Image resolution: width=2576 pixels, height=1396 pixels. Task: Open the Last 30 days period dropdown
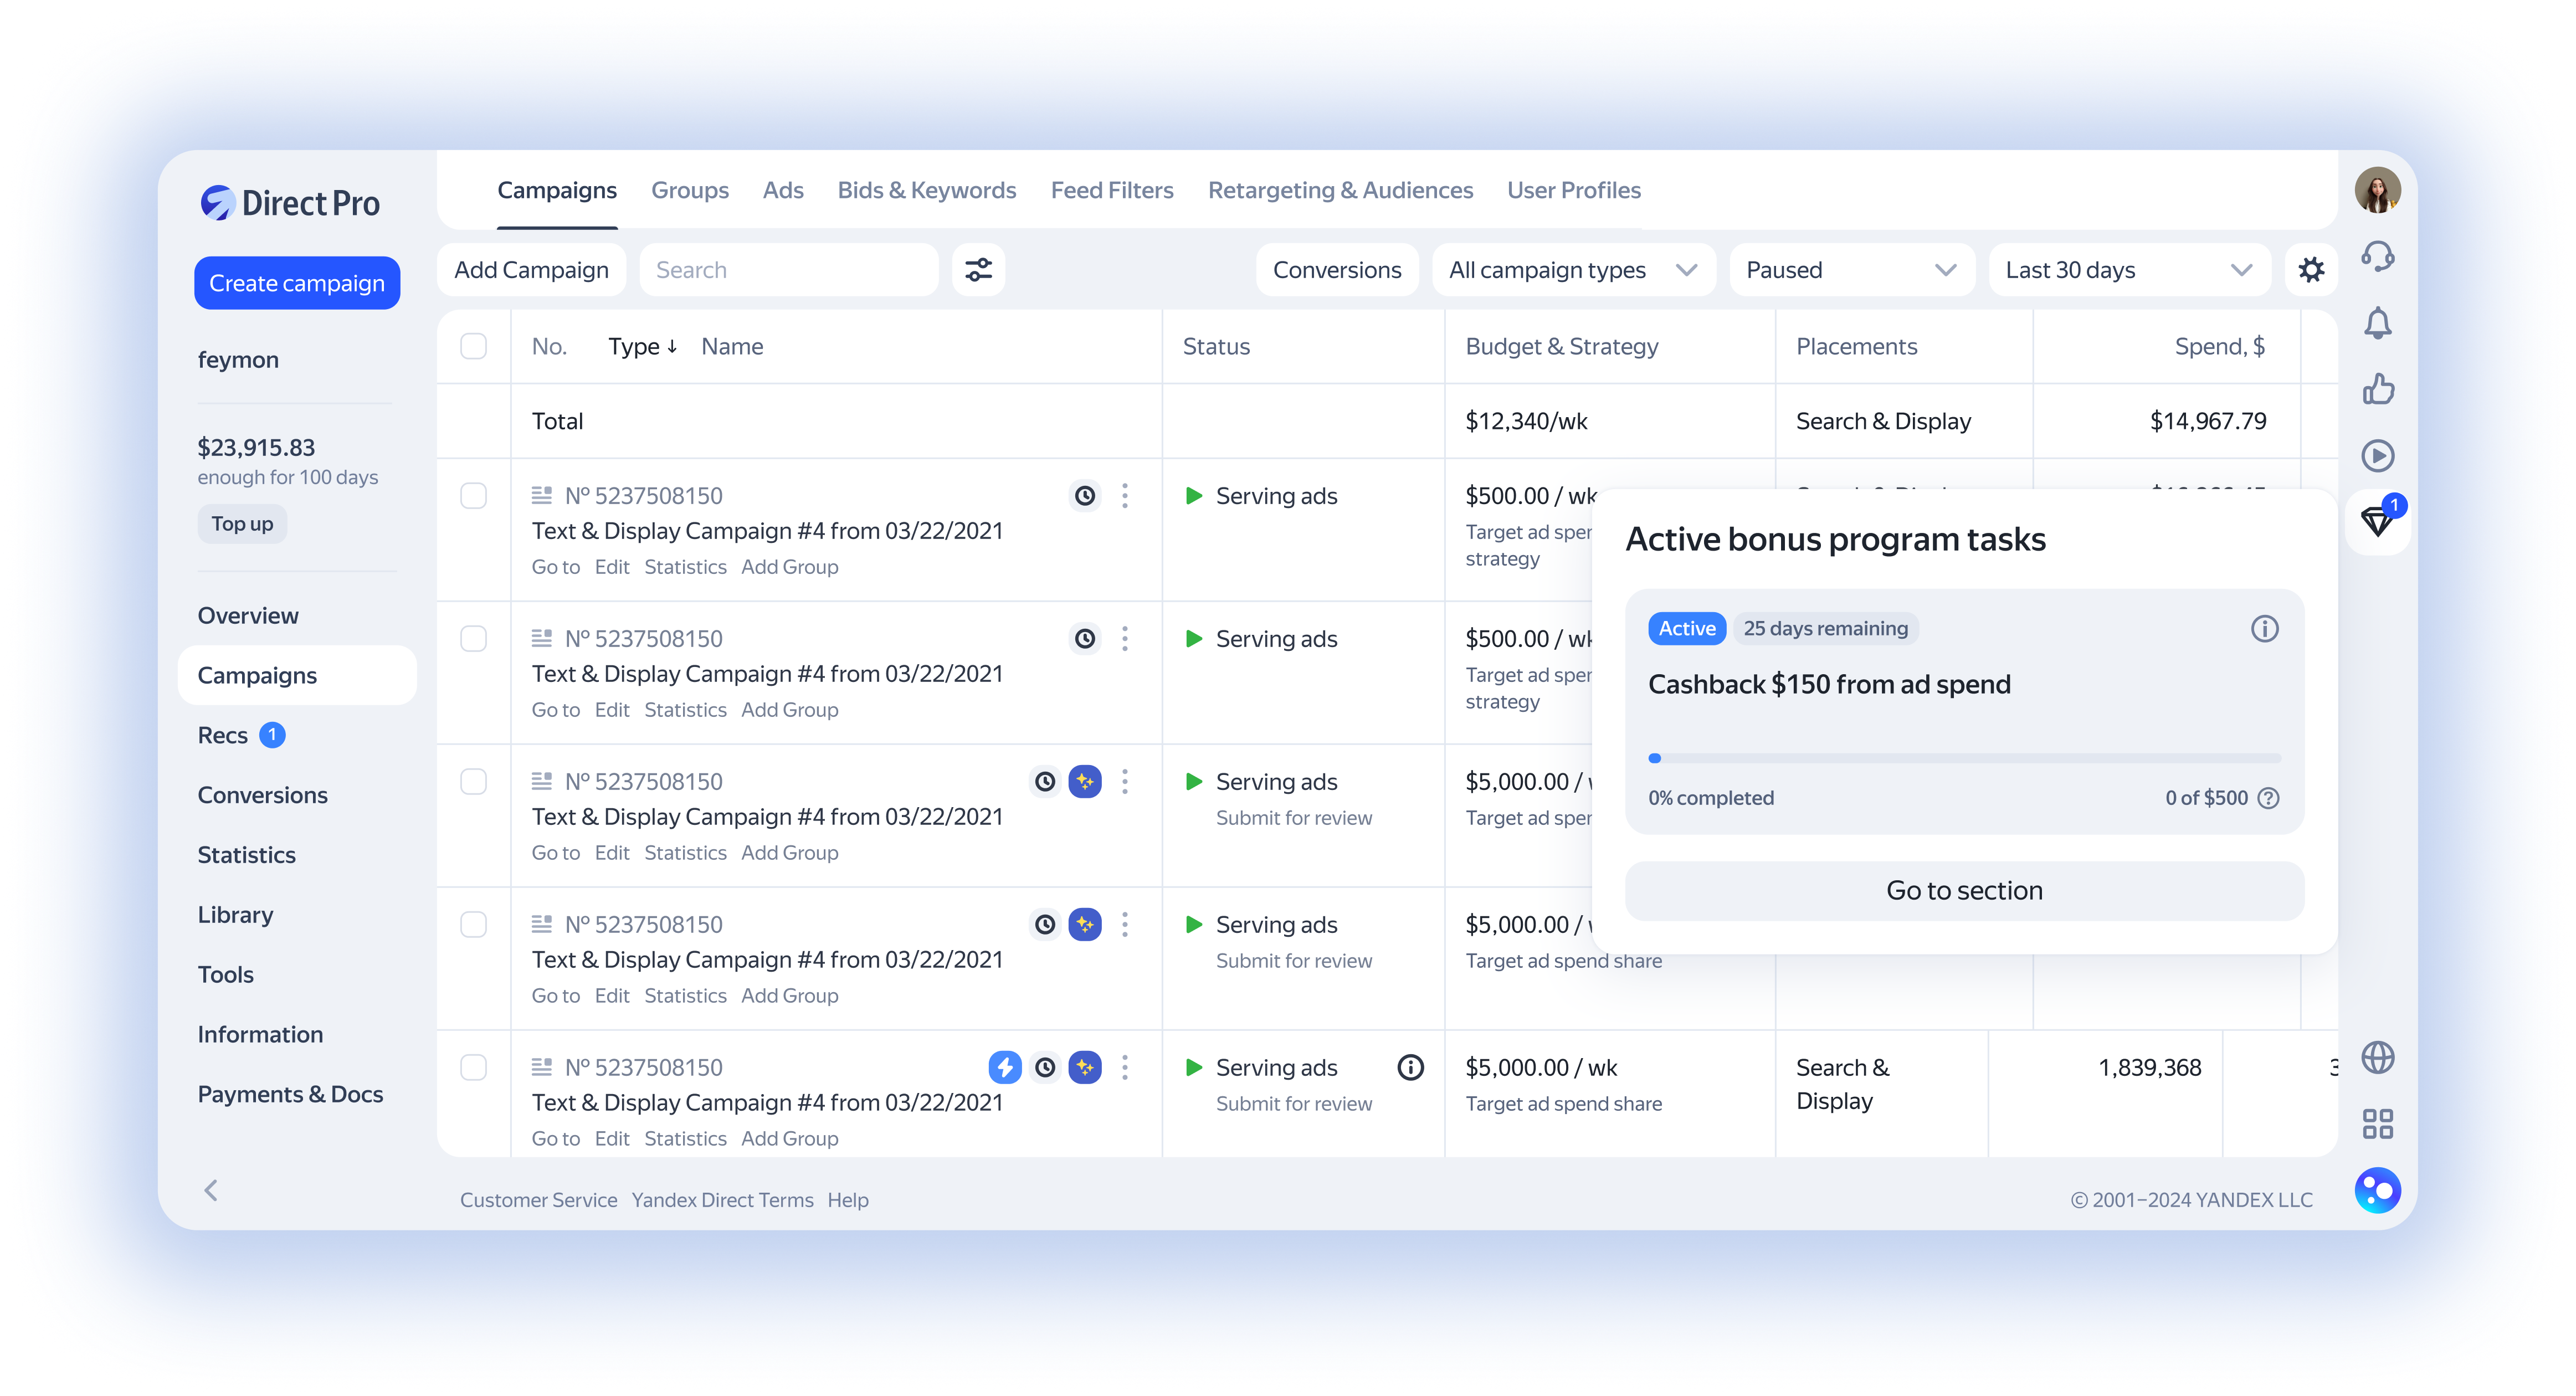2130,270
